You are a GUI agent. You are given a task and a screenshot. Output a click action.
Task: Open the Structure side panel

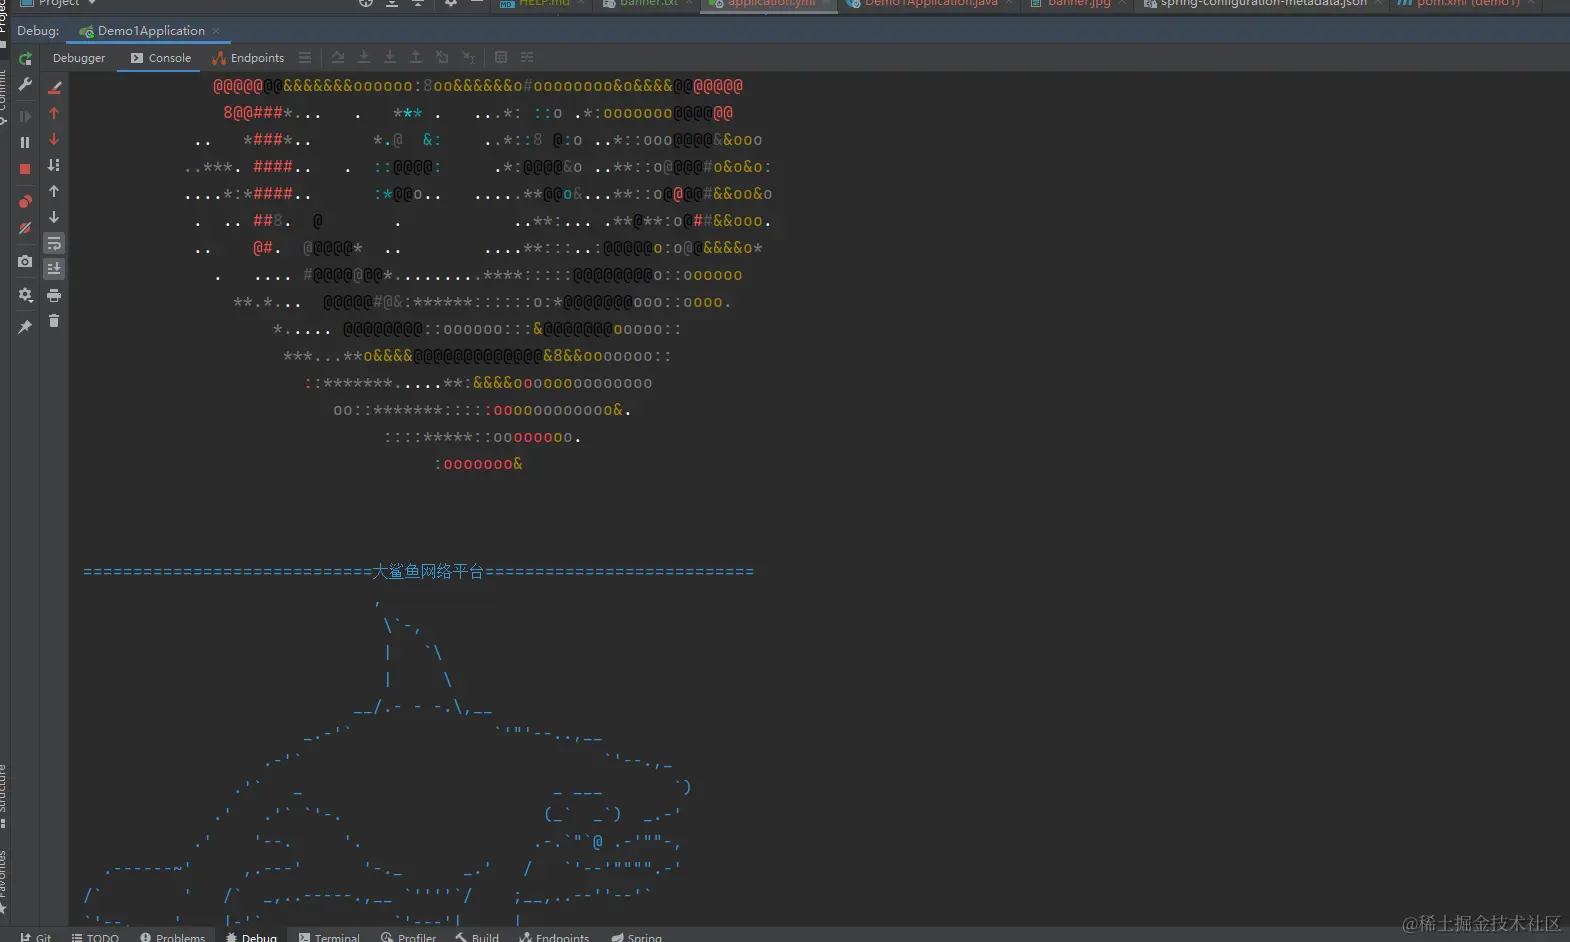[x=3, y=795]
